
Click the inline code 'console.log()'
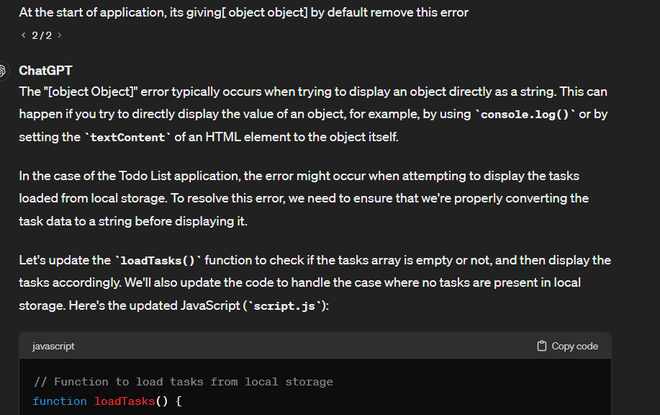524,114
